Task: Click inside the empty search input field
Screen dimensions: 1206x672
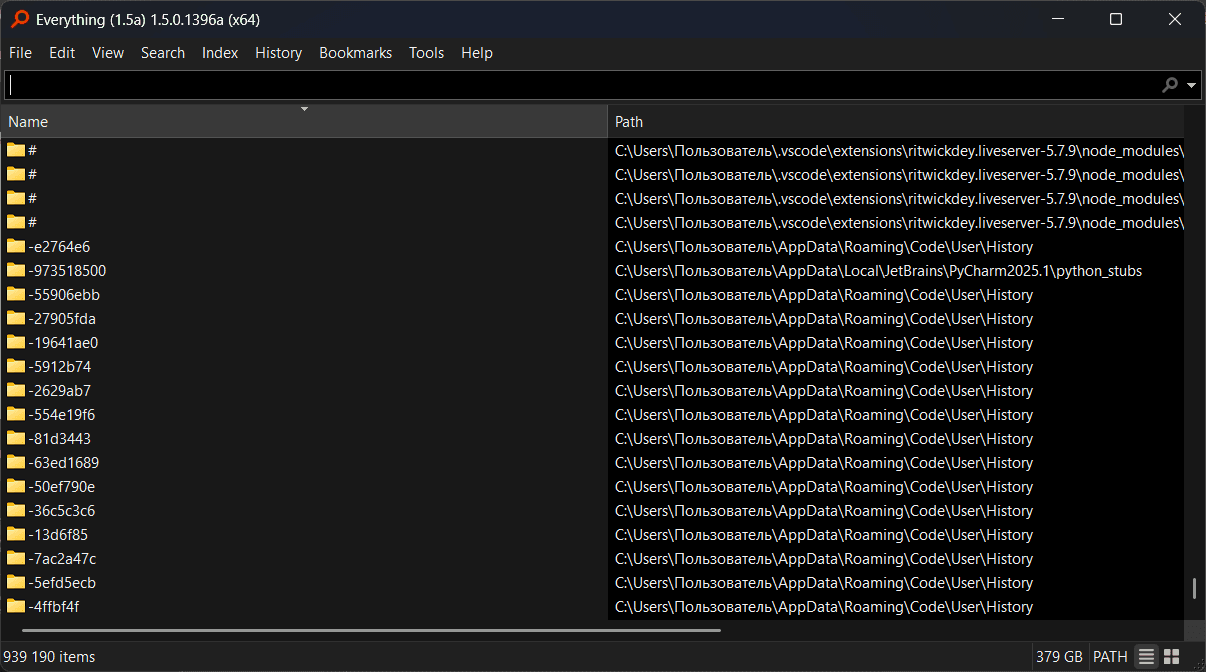Action: pyautogui.click(x=580, y=86)
